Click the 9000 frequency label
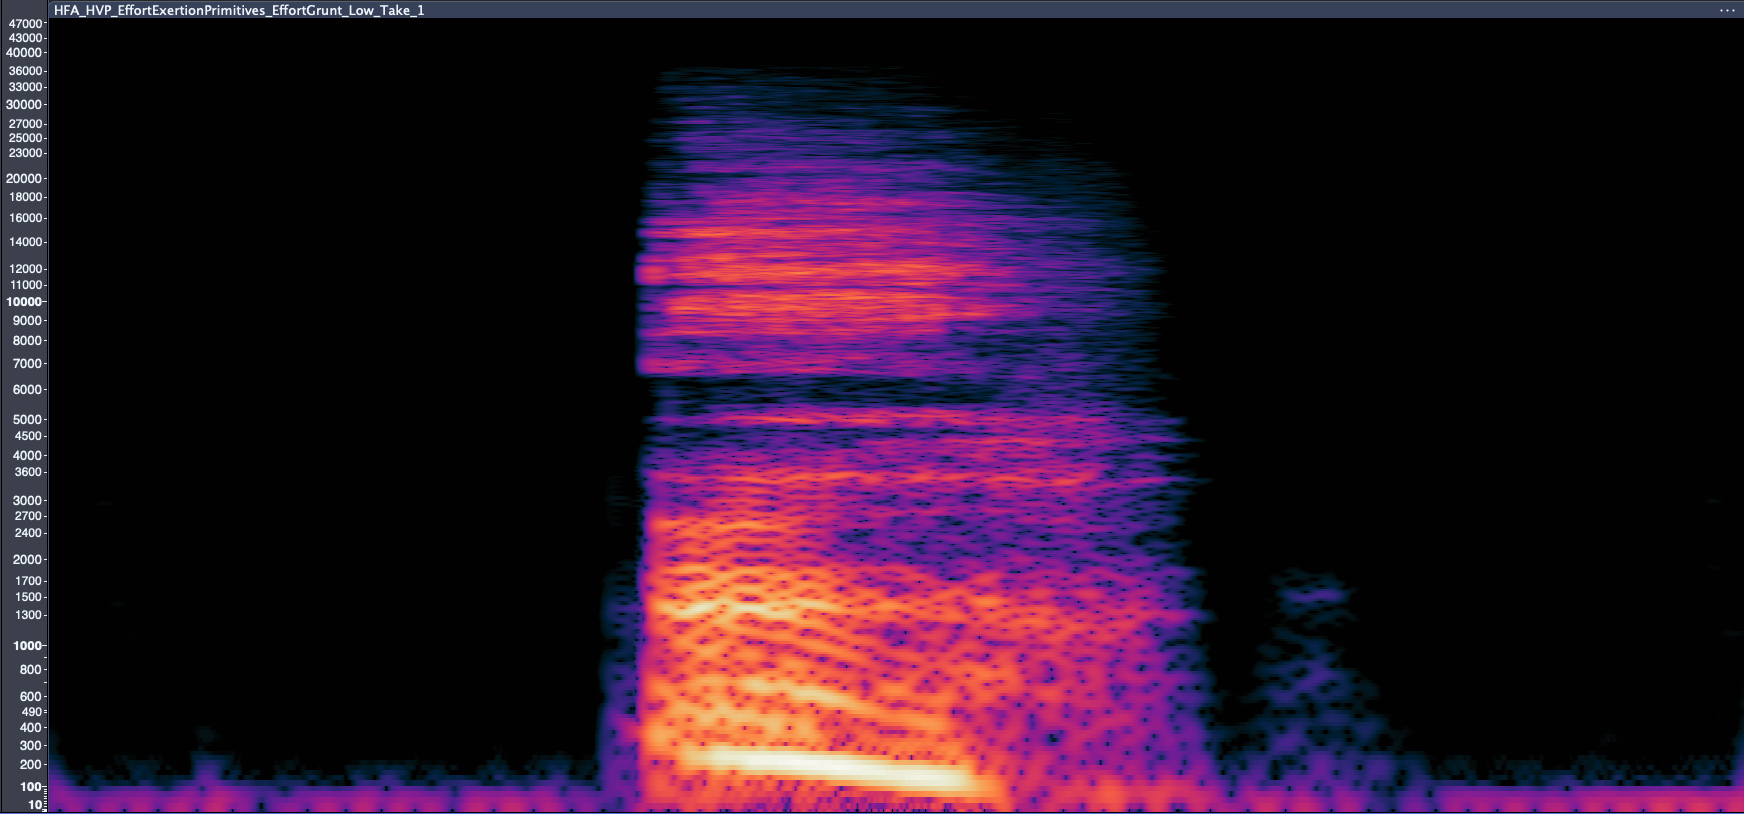 pyautogui.click(x=28, y=321)
